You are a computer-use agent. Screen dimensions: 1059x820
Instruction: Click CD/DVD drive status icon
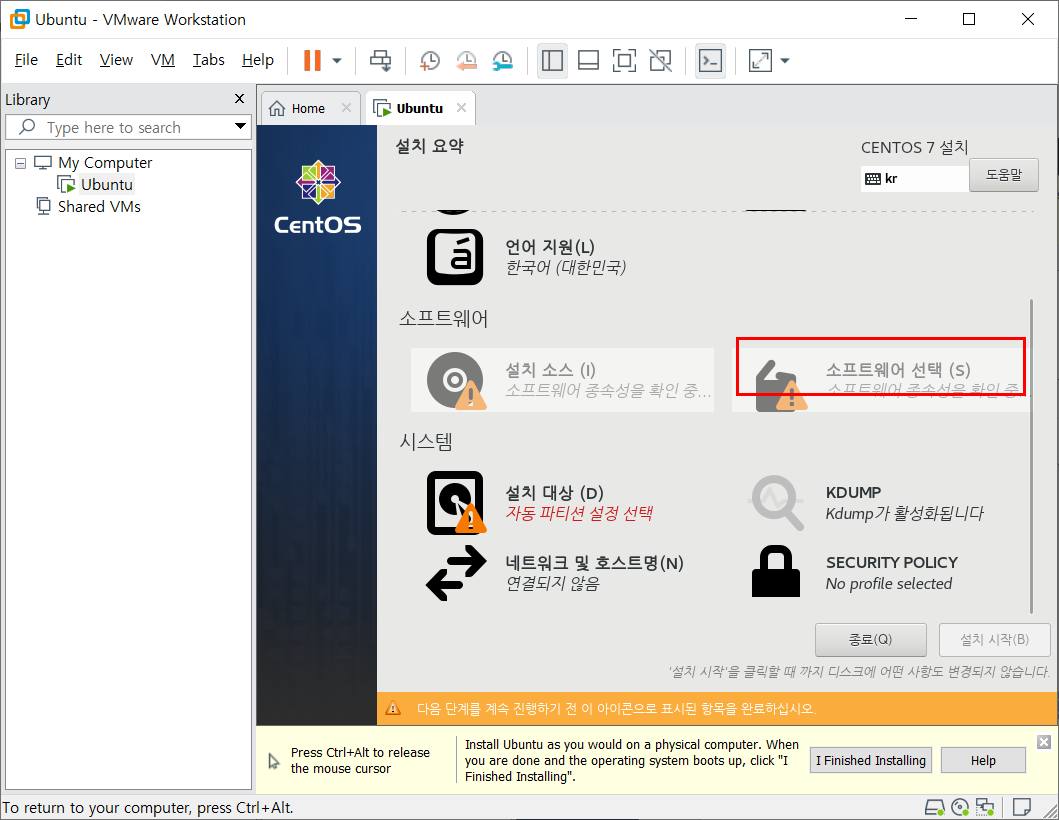point(960,806)
